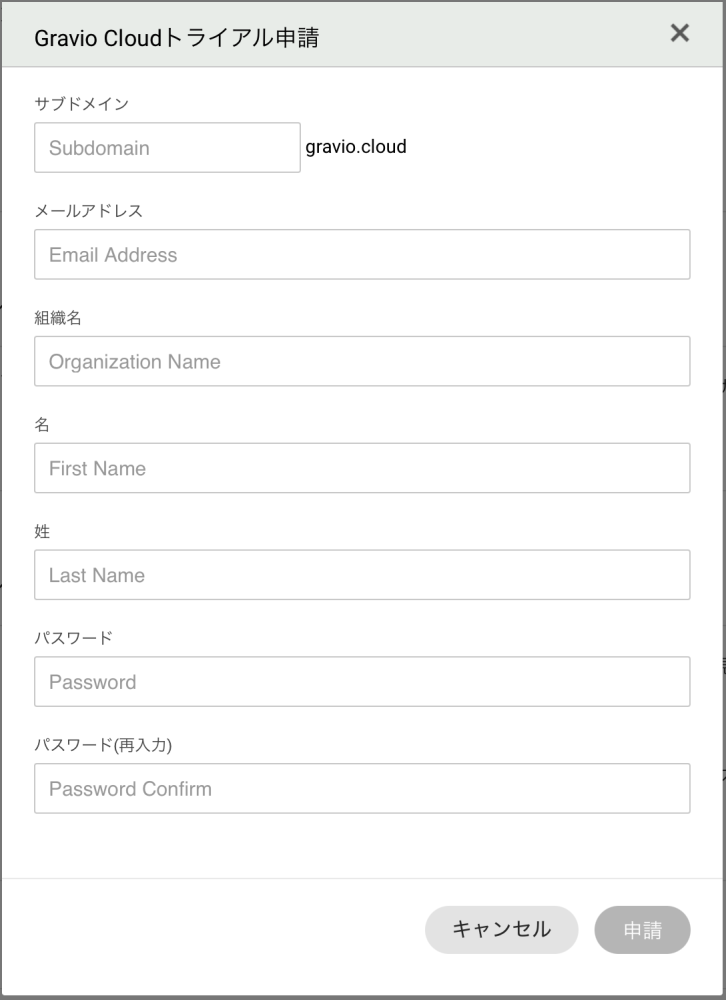The width and height of the screenshot is (726, 1000).
Task: Click the 名 label above First Name
Action: click(x=42, y=424)
